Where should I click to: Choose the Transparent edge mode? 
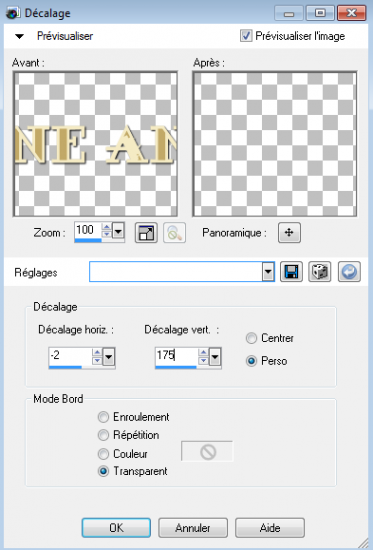point(103,471)
